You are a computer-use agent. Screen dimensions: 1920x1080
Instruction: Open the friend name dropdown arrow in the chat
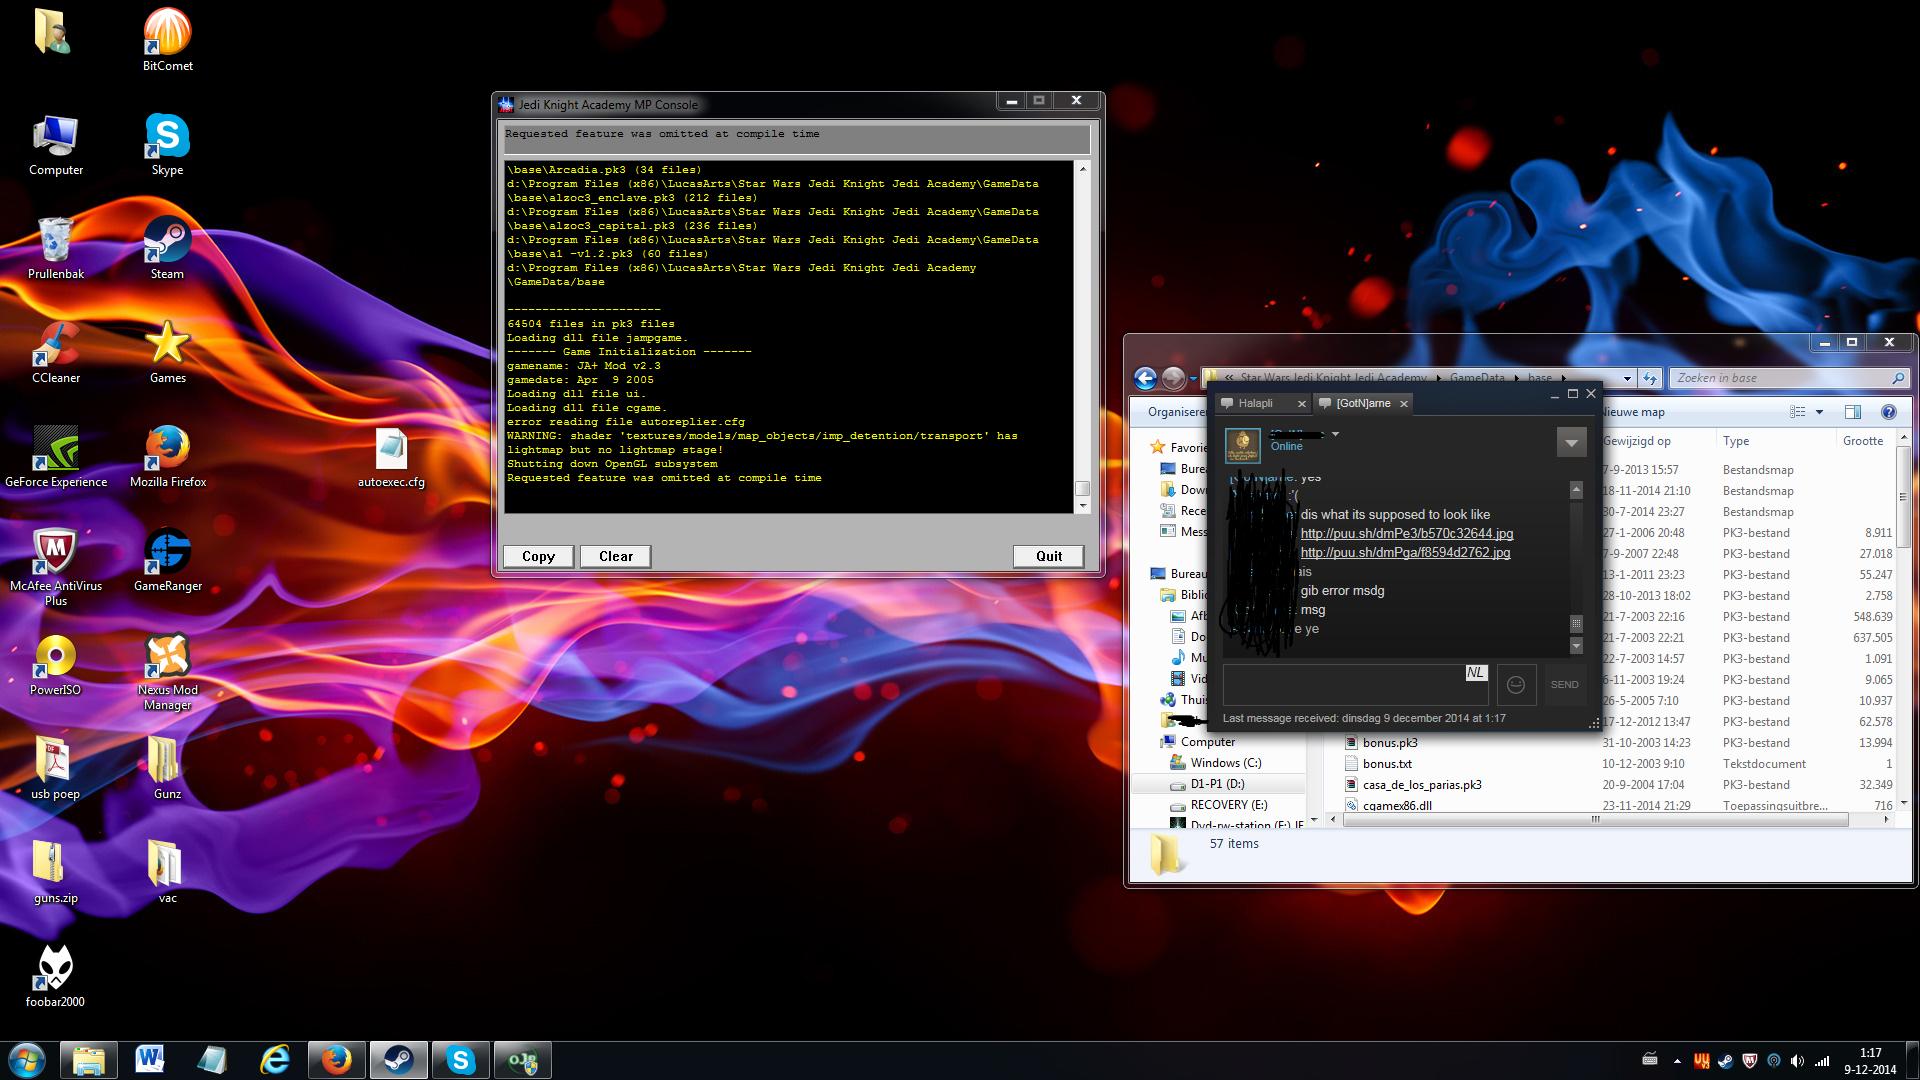point(1335,434)
